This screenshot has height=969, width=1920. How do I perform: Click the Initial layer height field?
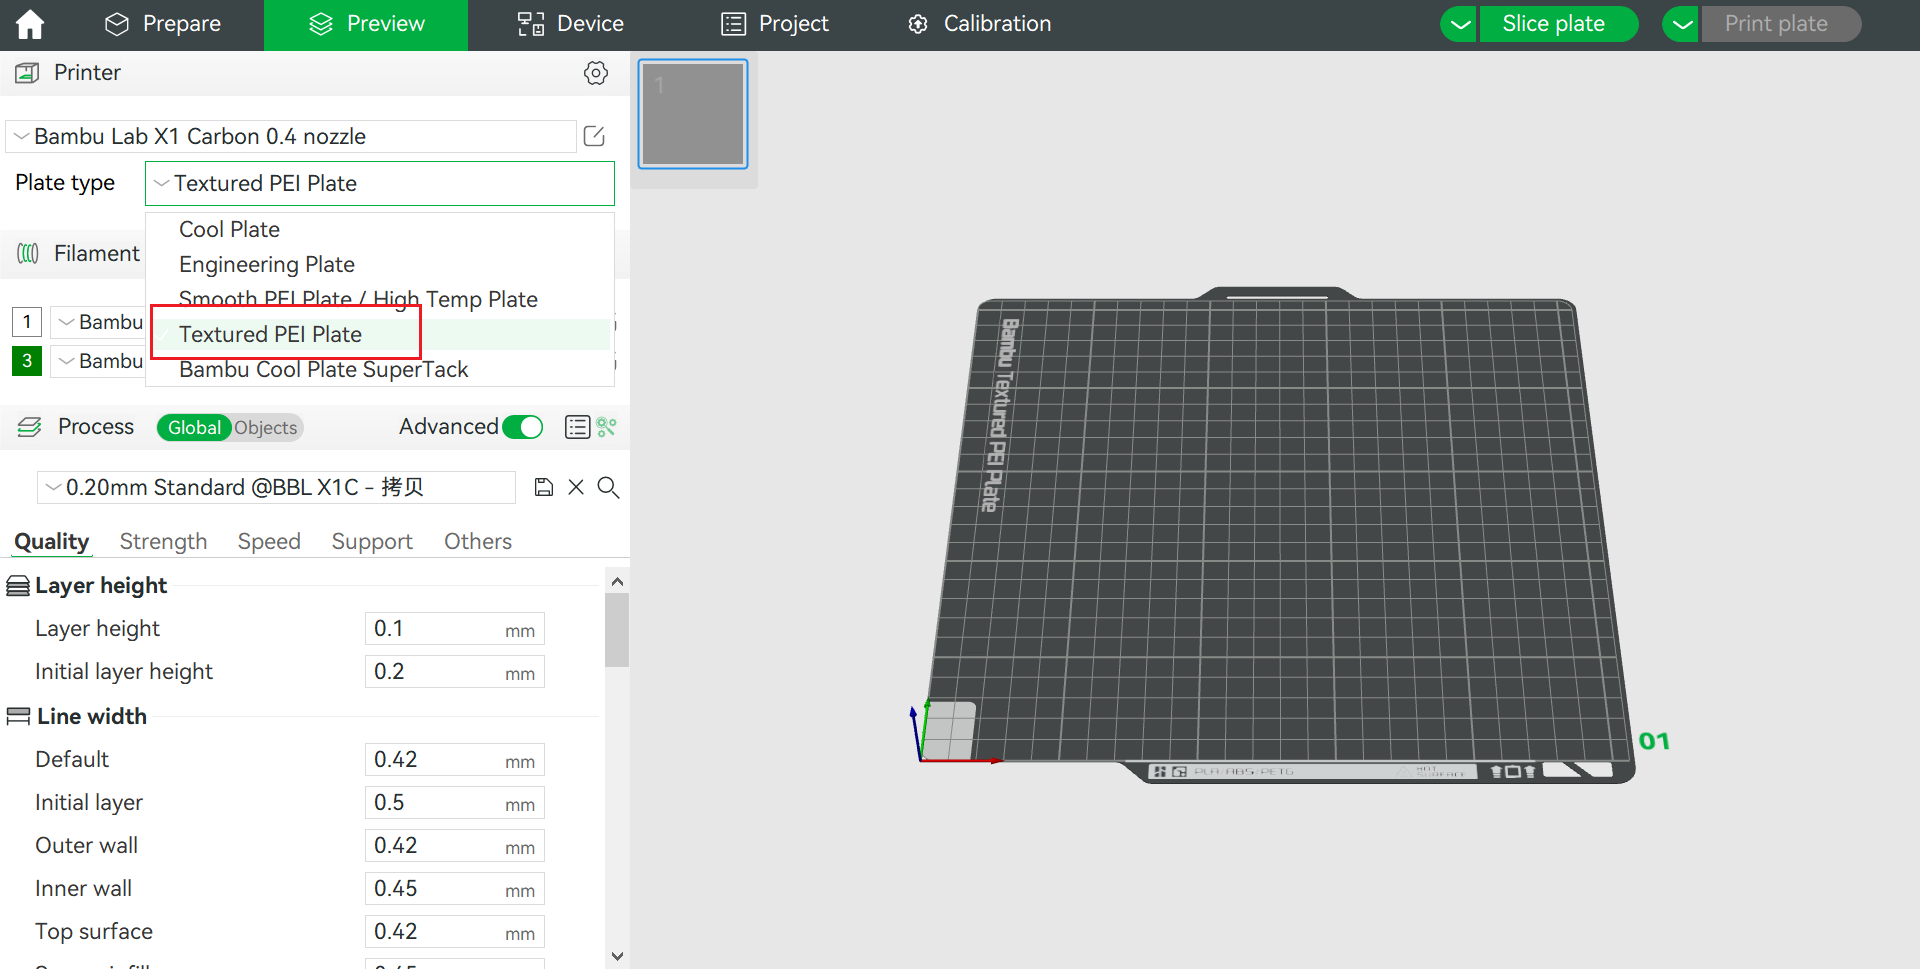(x=454, y=672)
